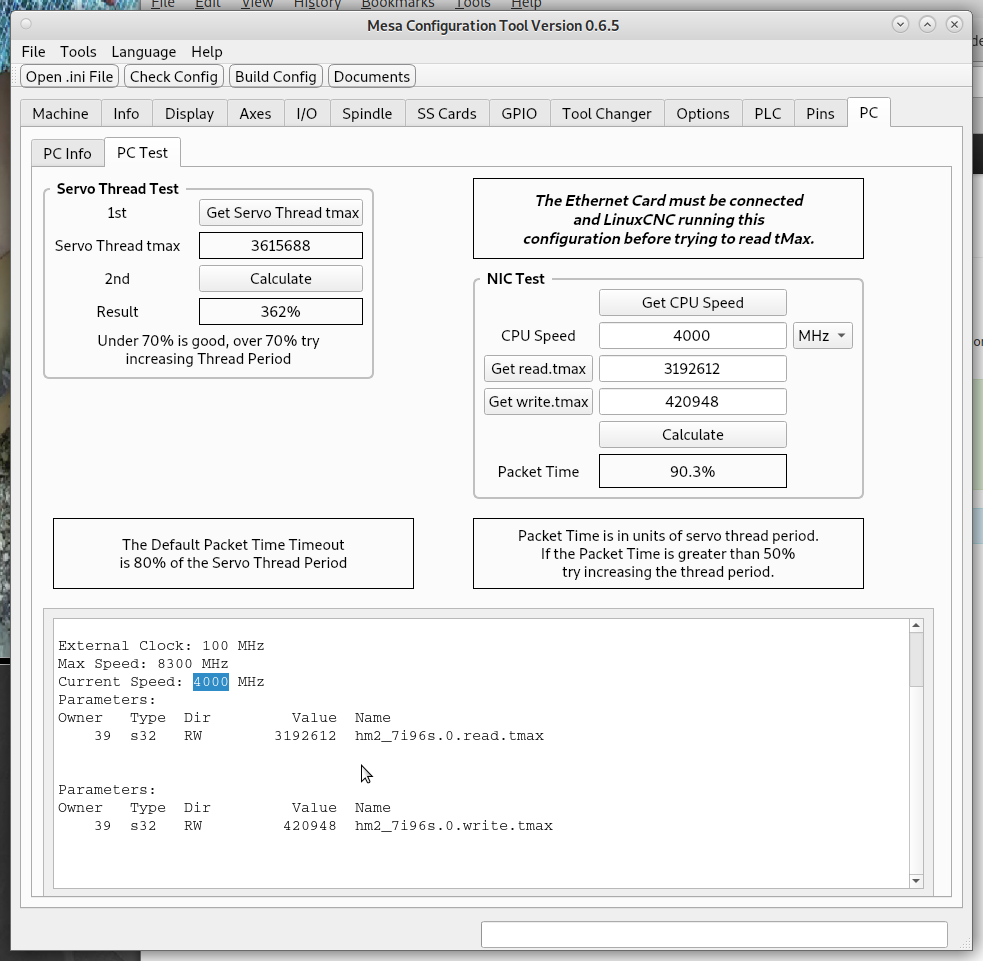Click the write.tmax 420948 field
This screenshot has height=961, width=983.
(x=693, y=402)
